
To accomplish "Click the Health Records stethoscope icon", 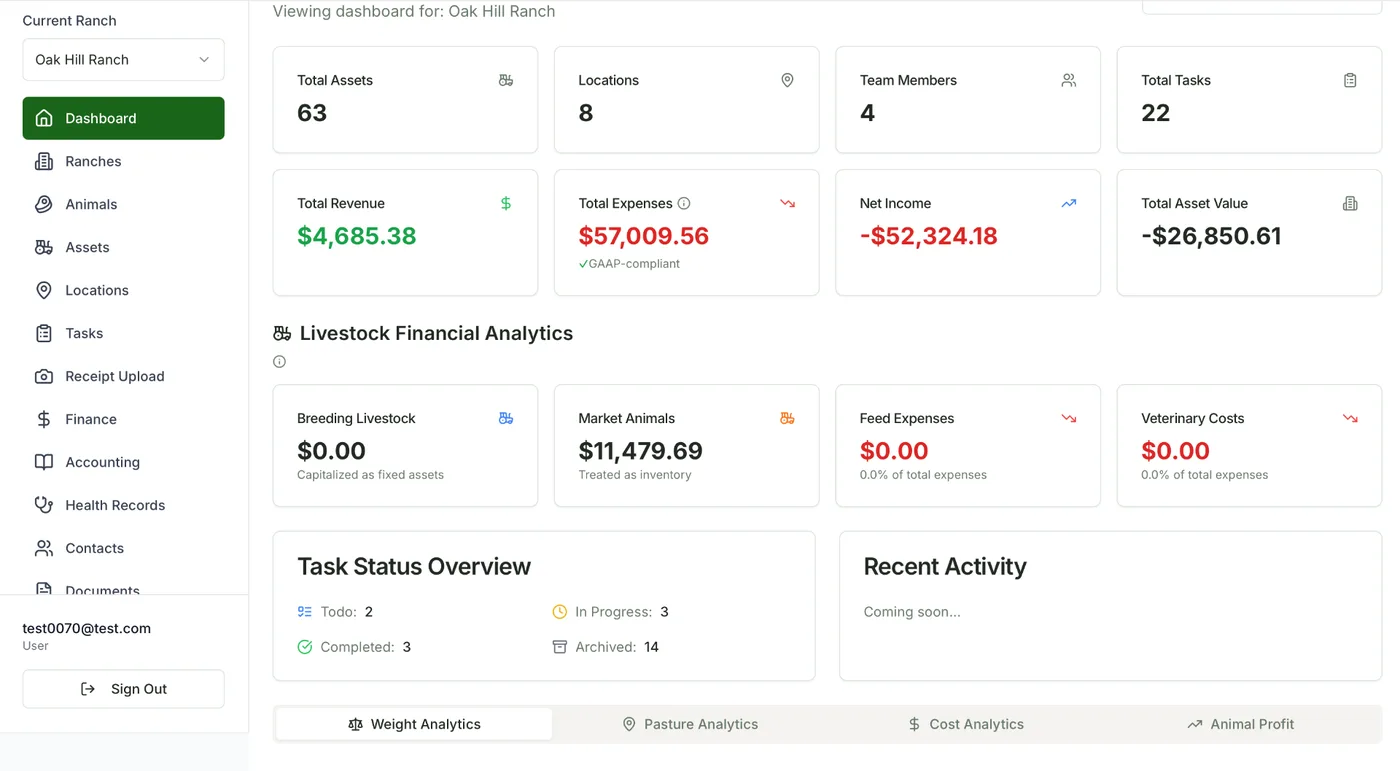I will tap(44, 505).
